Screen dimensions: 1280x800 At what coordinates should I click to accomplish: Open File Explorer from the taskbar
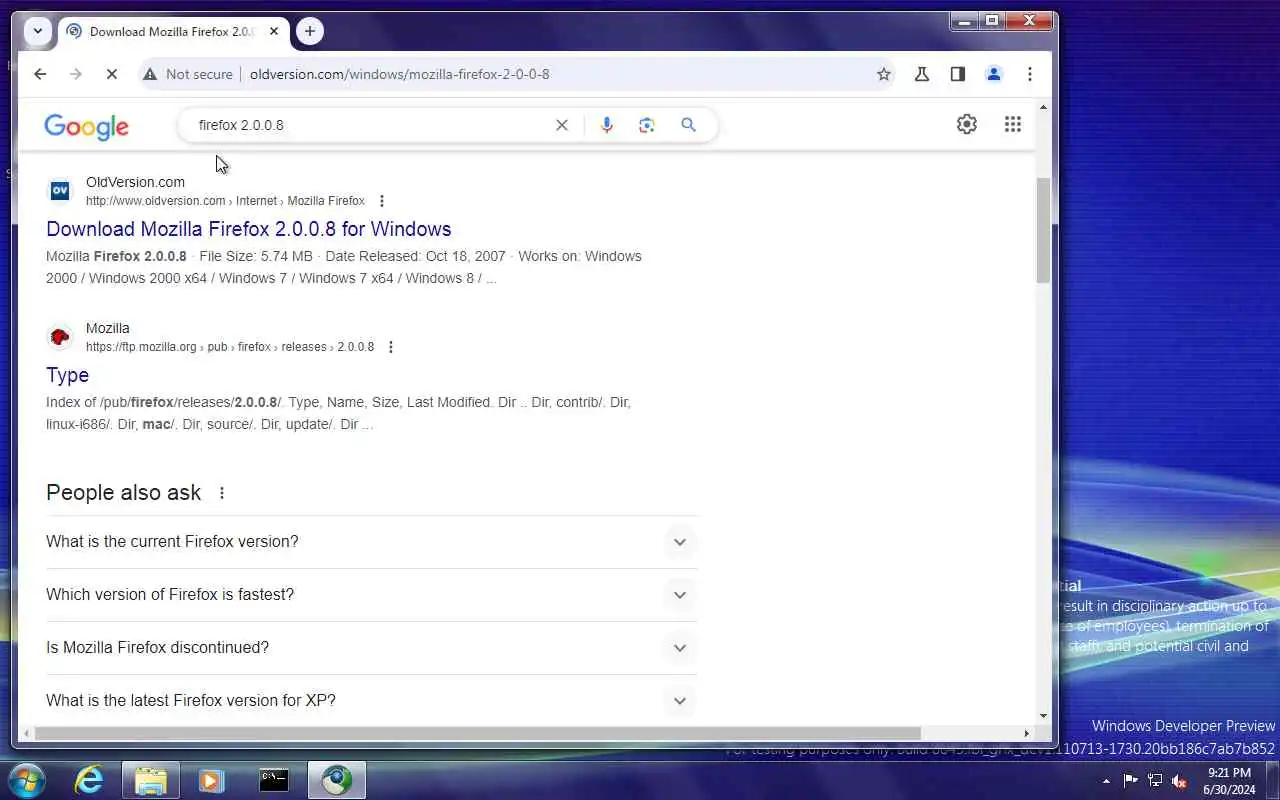[150, 780]
